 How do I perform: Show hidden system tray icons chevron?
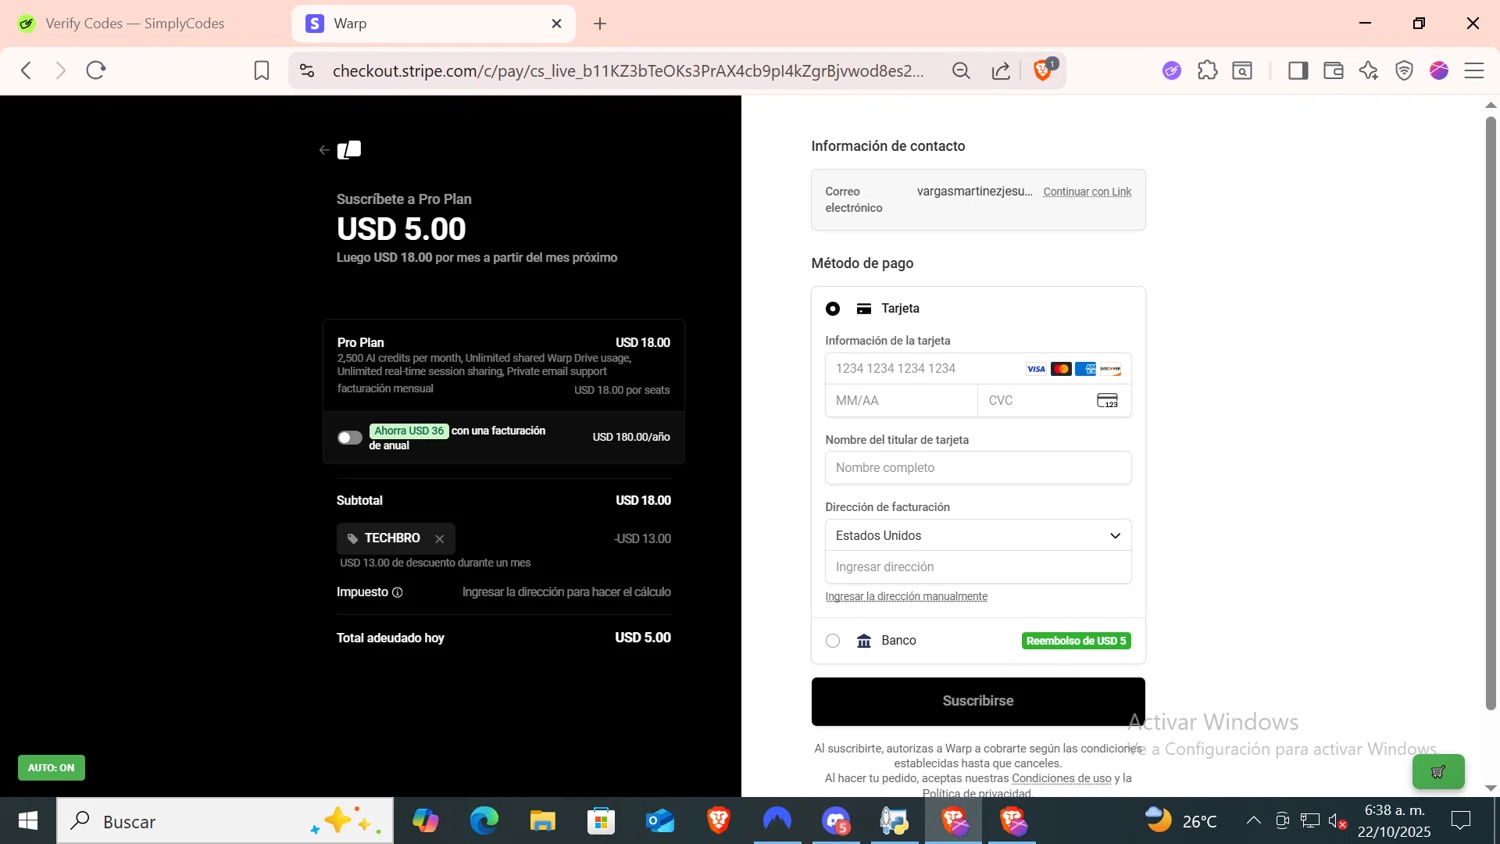pyautogui.click(x=1253, y=821)
